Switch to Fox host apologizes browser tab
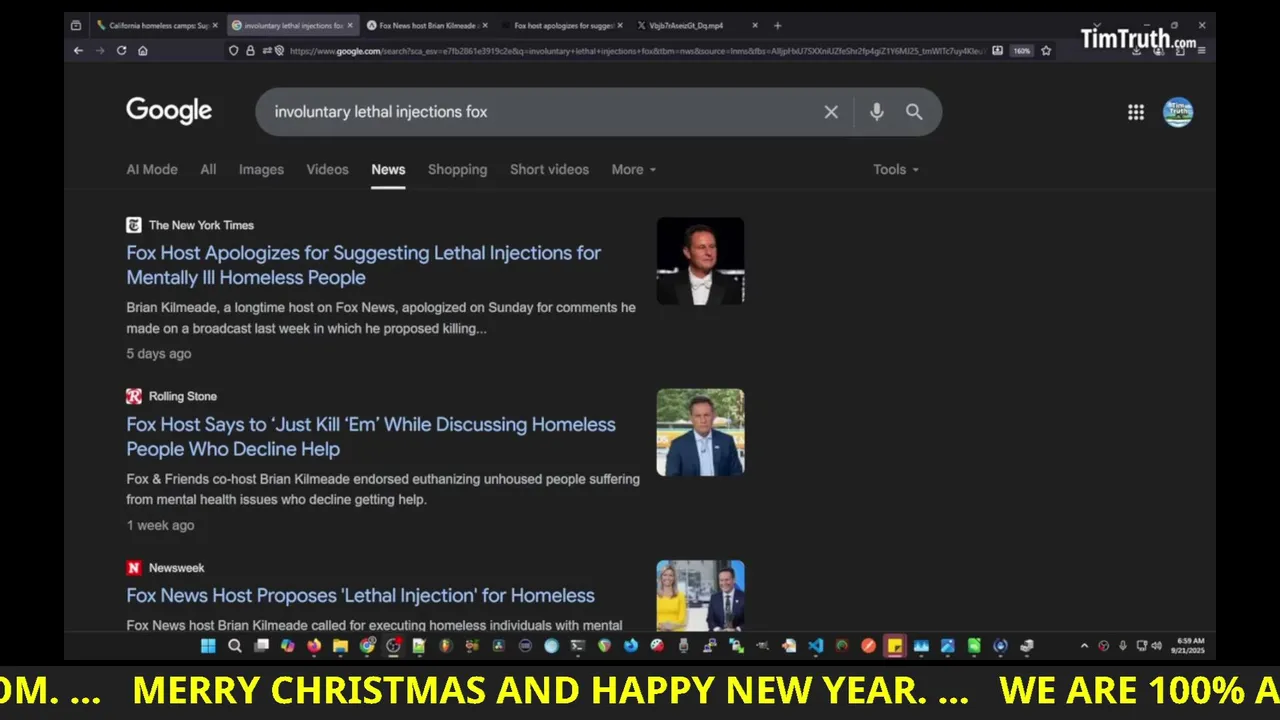 tap(563, 25)
